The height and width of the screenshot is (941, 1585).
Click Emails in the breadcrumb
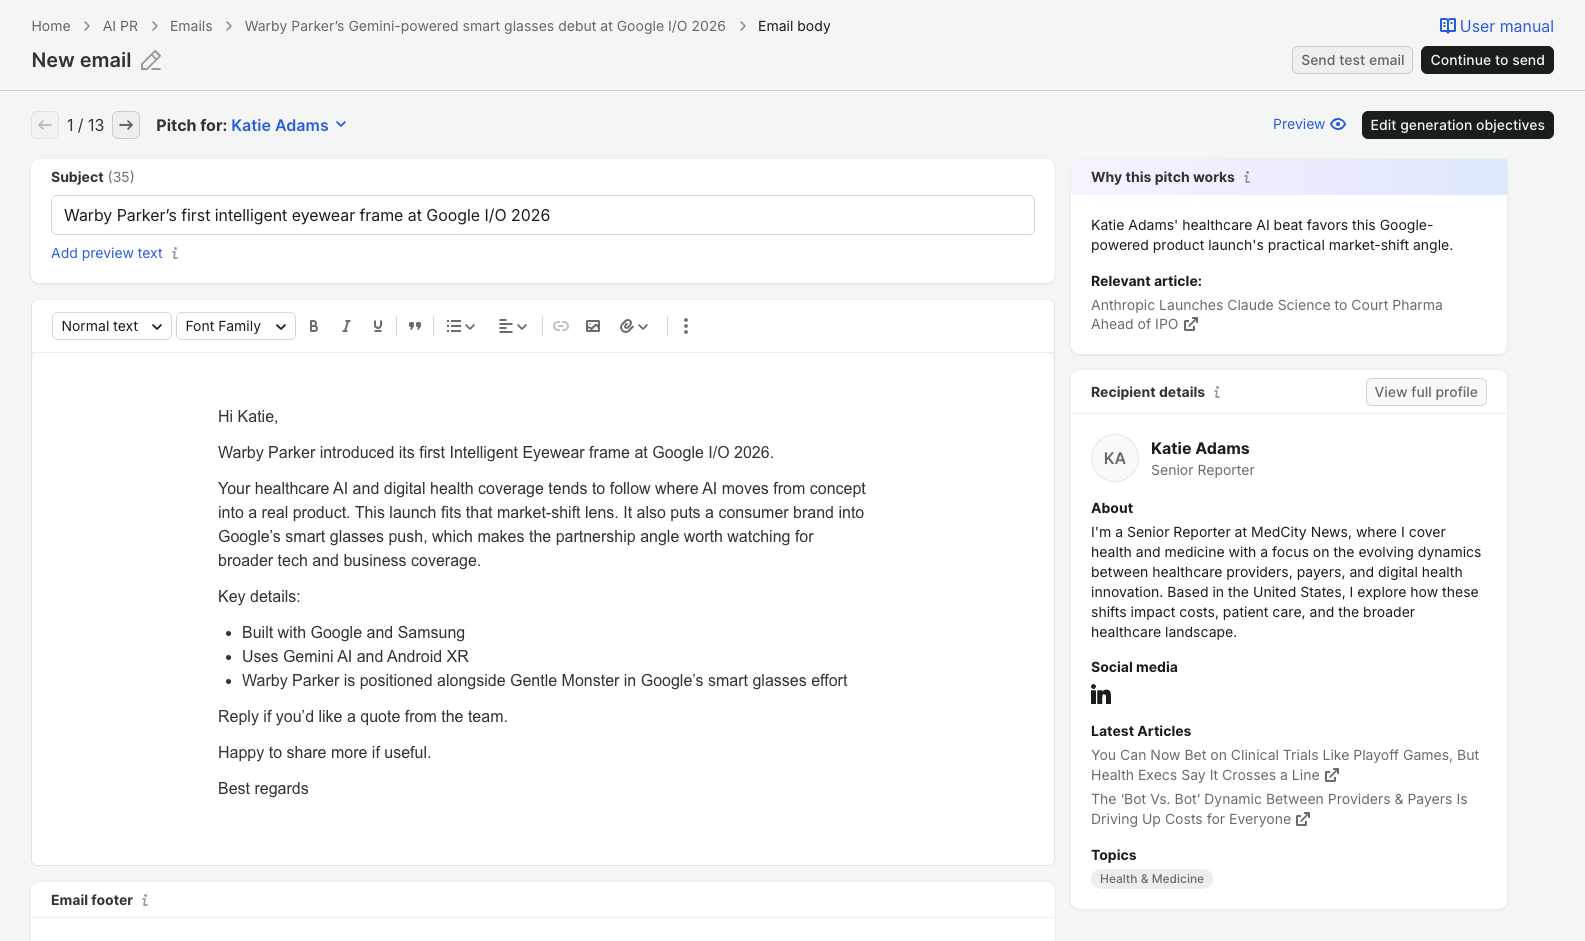point(191,26)
